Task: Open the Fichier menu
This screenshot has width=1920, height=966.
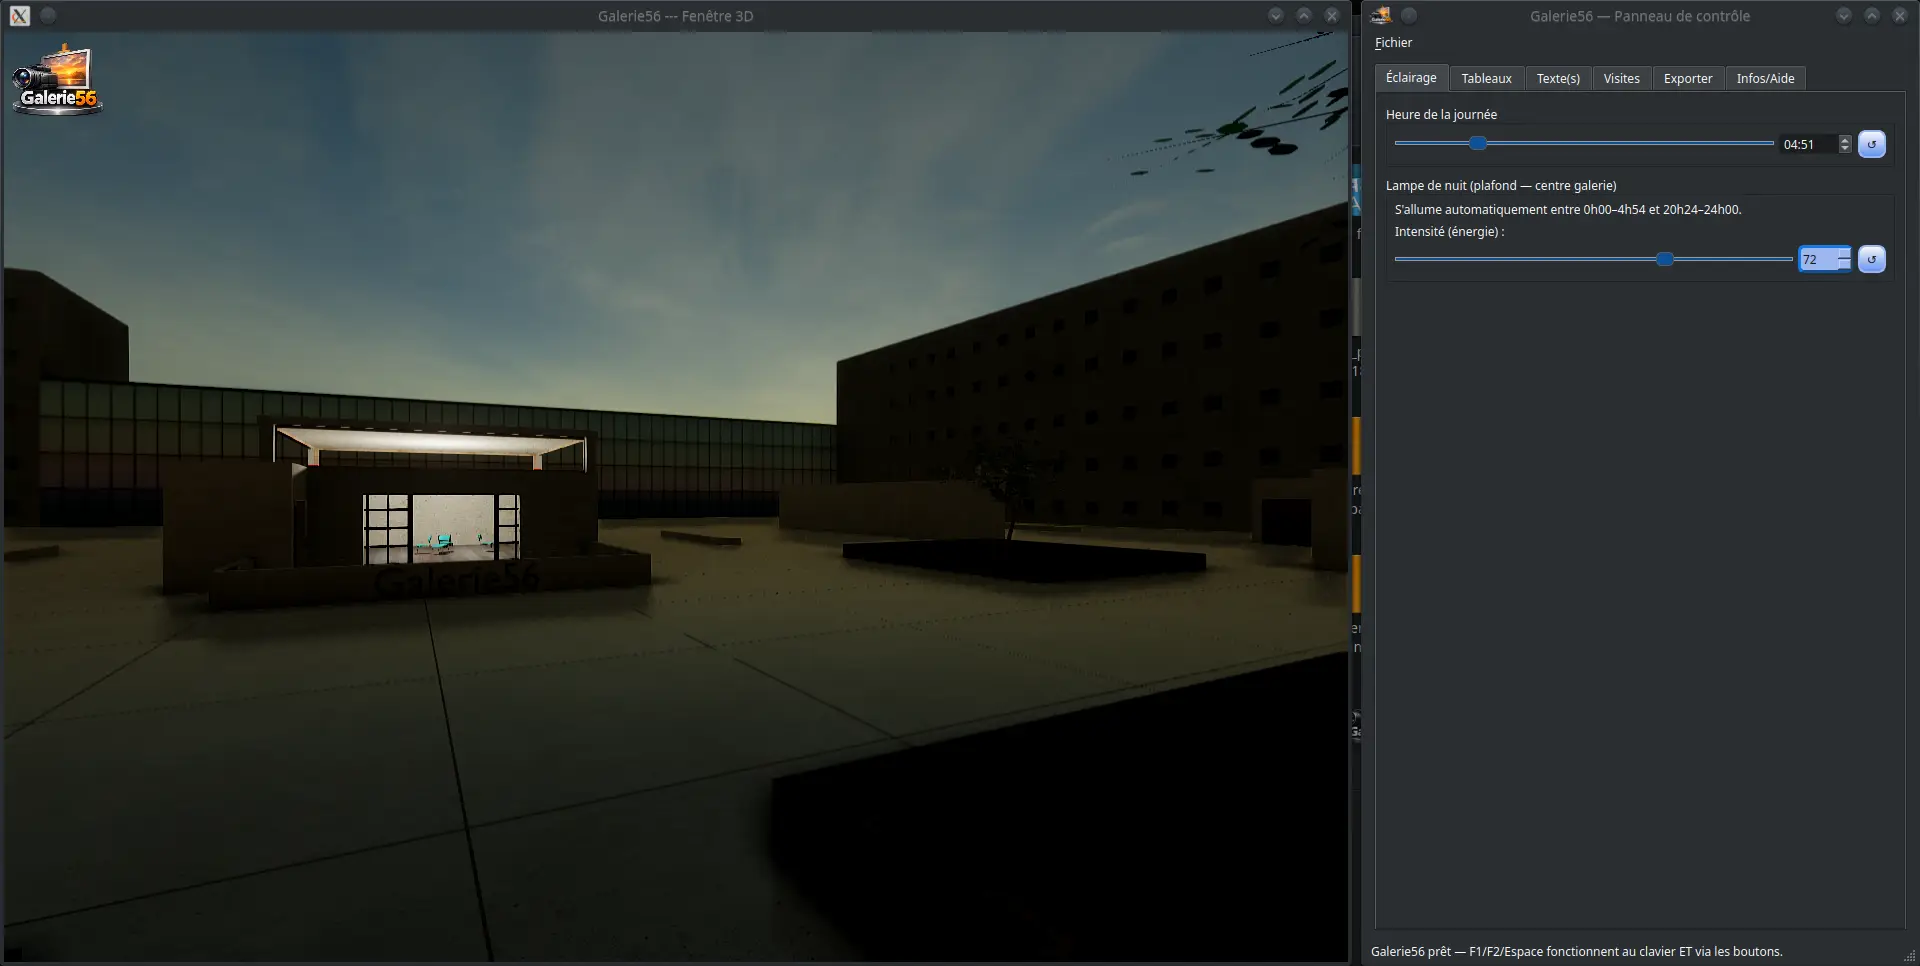Action: coord(1393,43)
